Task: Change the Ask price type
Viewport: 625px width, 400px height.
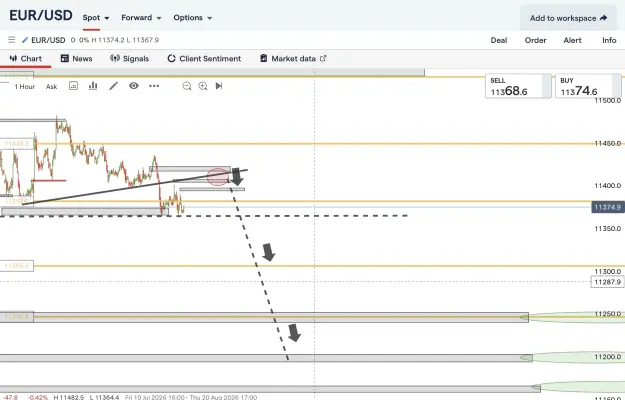Action: [51, 86]
